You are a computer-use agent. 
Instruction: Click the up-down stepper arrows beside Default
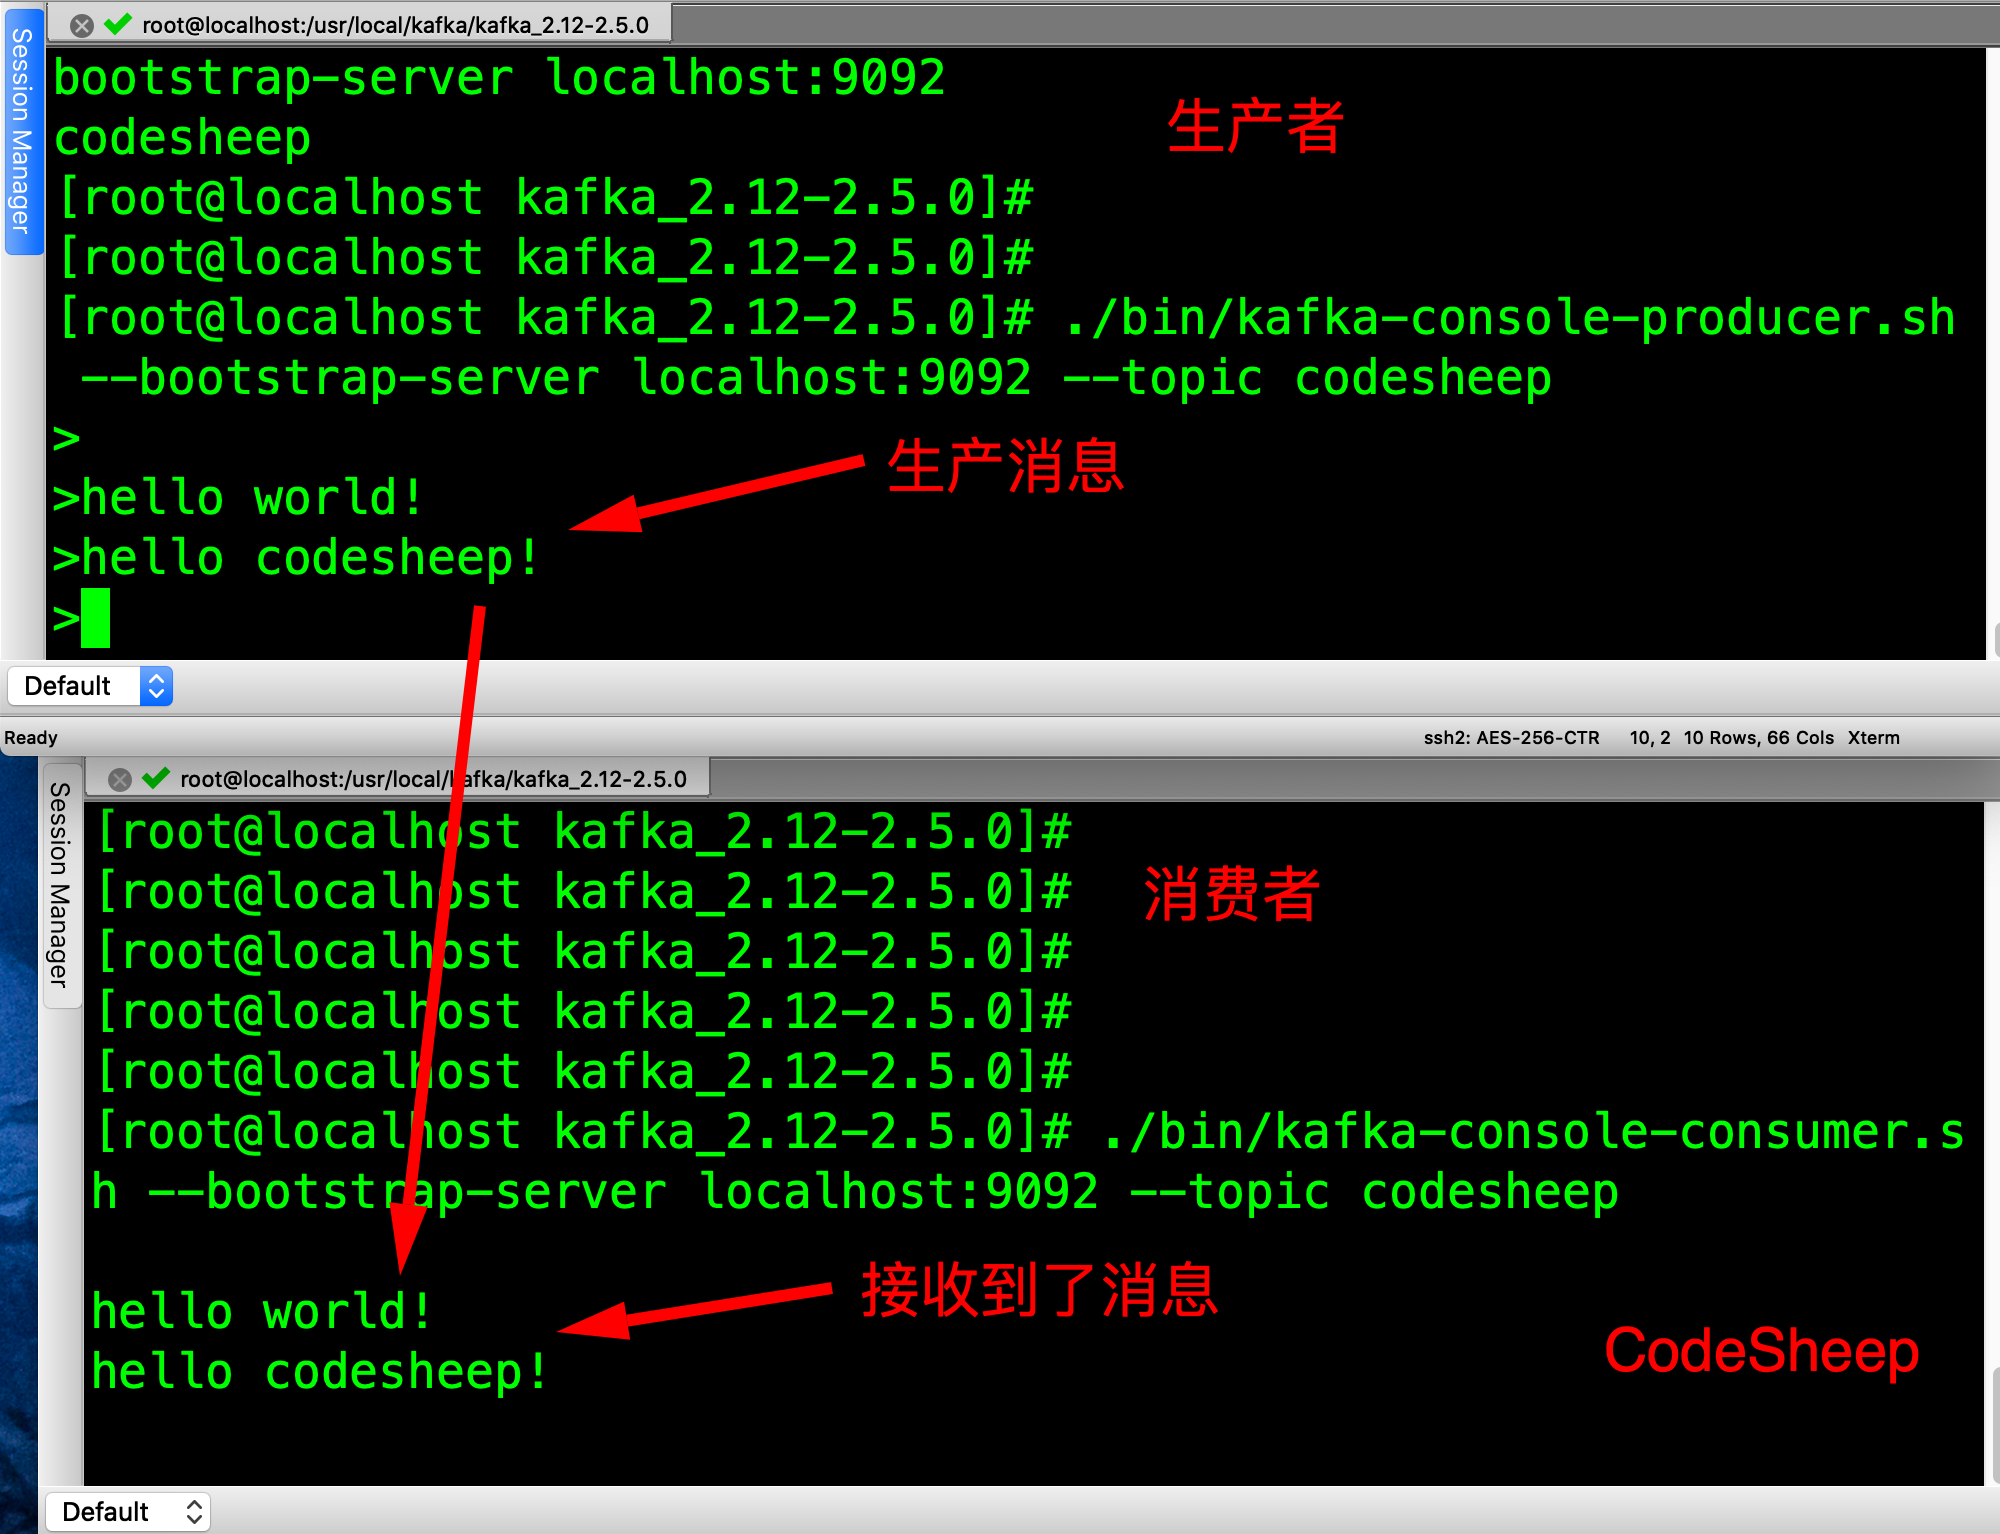pyautogui.click(x=155, y=686)
